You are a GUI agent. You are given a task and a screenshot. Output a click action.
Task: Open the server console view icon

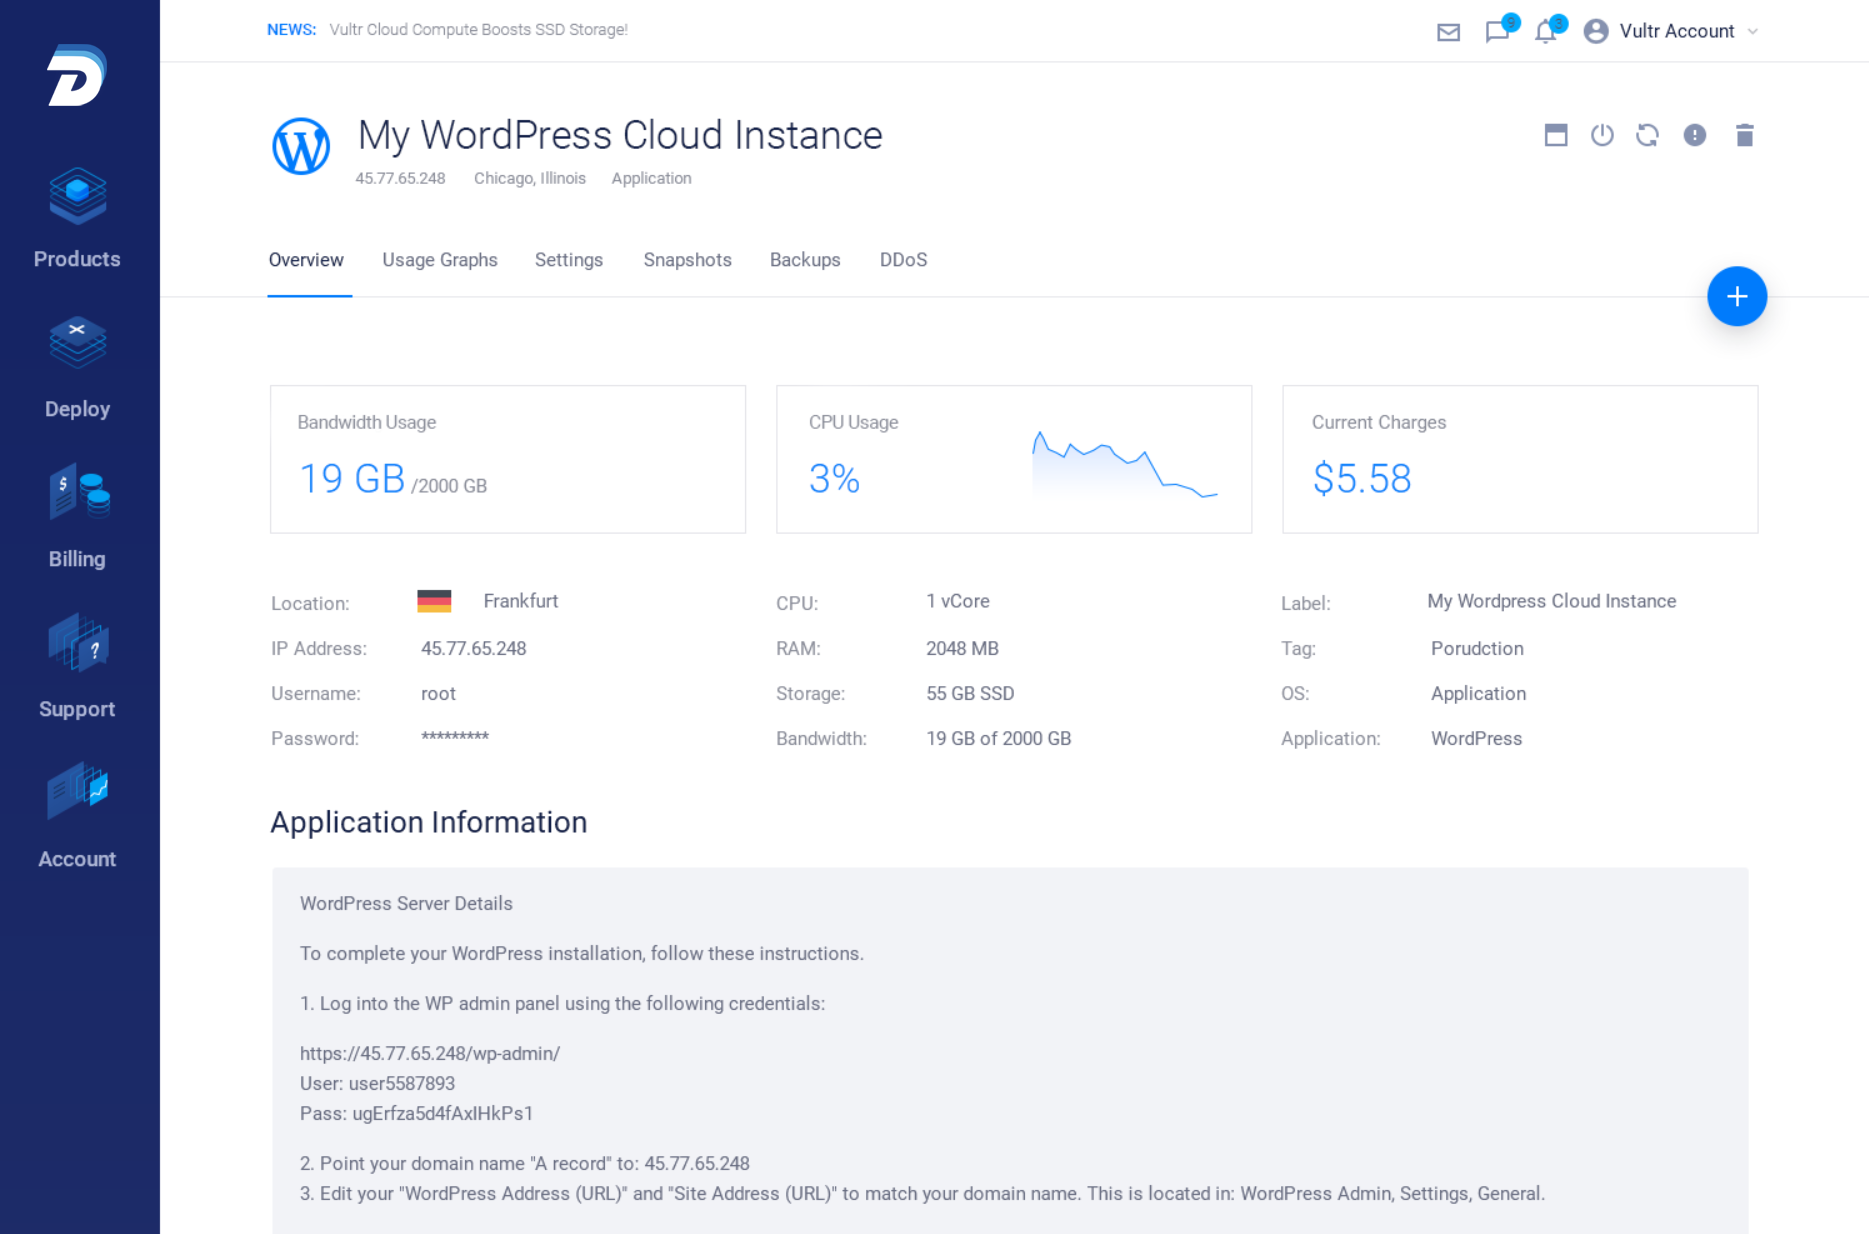pos(1556,135)
